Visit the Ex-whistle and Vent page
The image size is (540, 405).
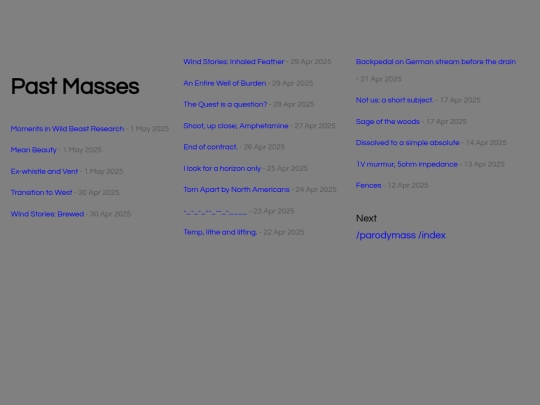pos(44,172)
